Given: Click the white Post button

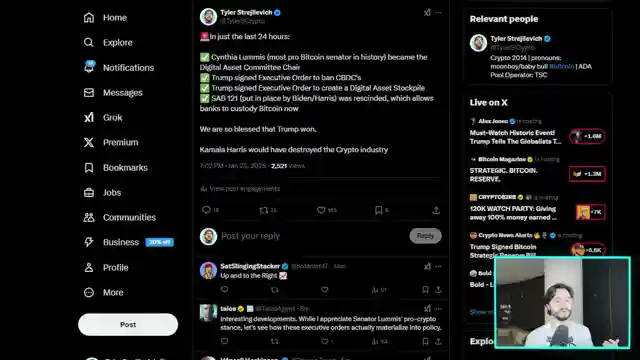Looking at the screenshot, I should [x=128, y=324].
